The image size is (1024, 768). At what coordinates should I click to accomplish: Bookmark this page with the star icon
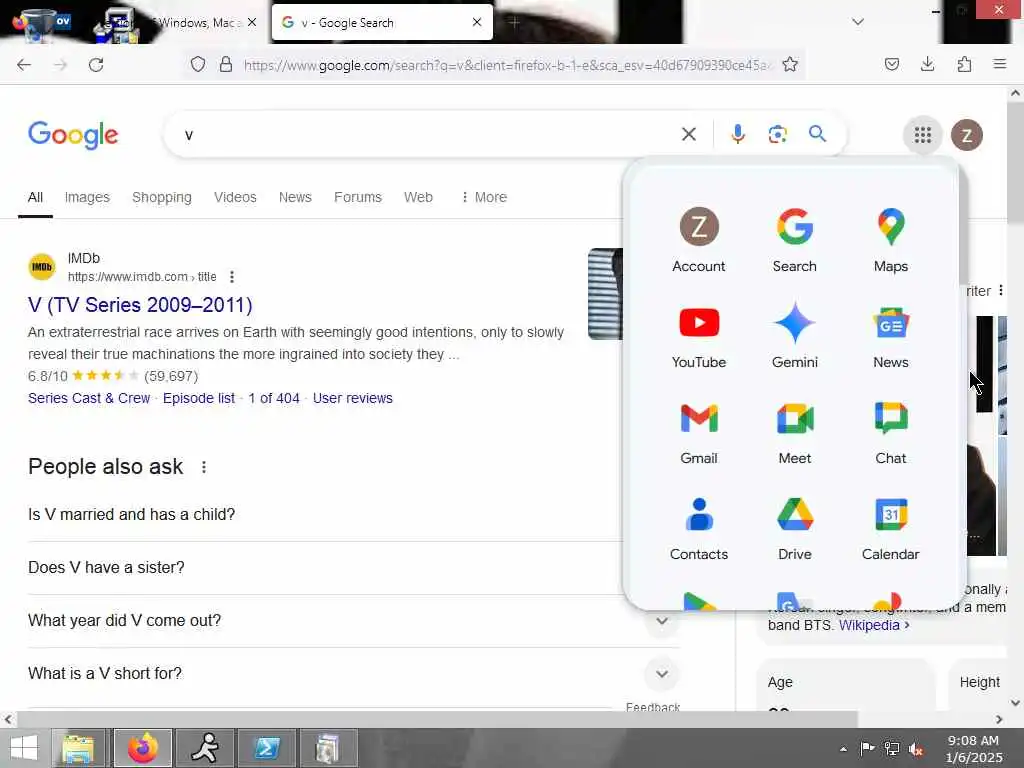(790, 64)
